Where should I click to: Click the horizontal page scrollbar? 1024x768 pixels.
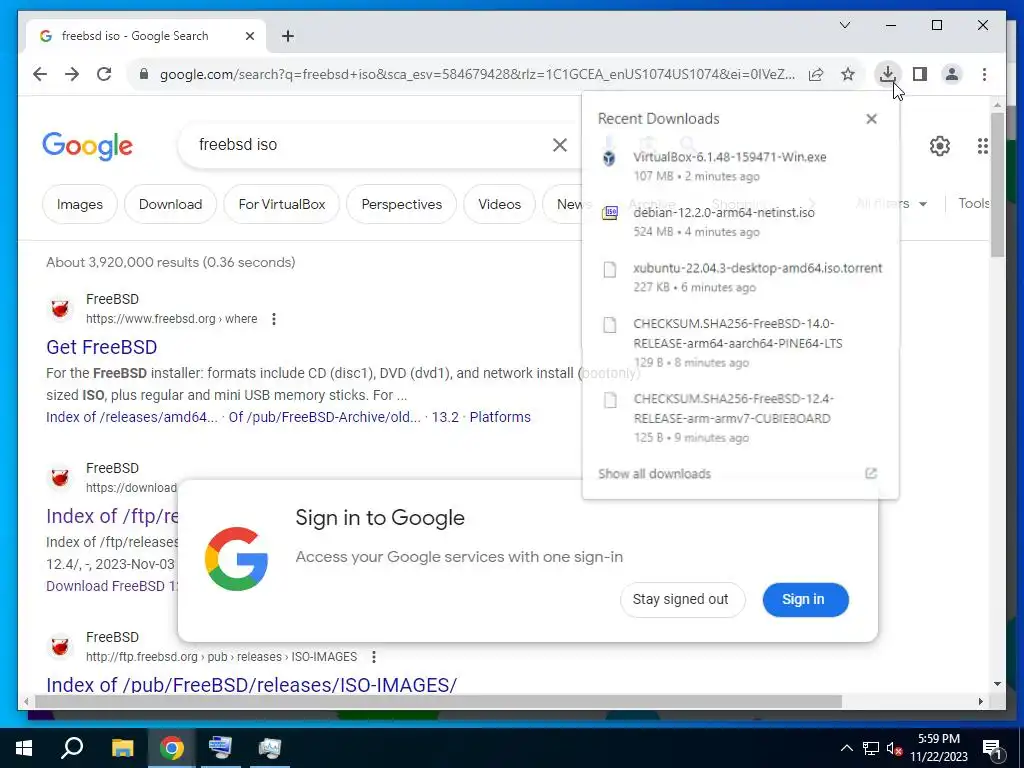coord(438,701)
